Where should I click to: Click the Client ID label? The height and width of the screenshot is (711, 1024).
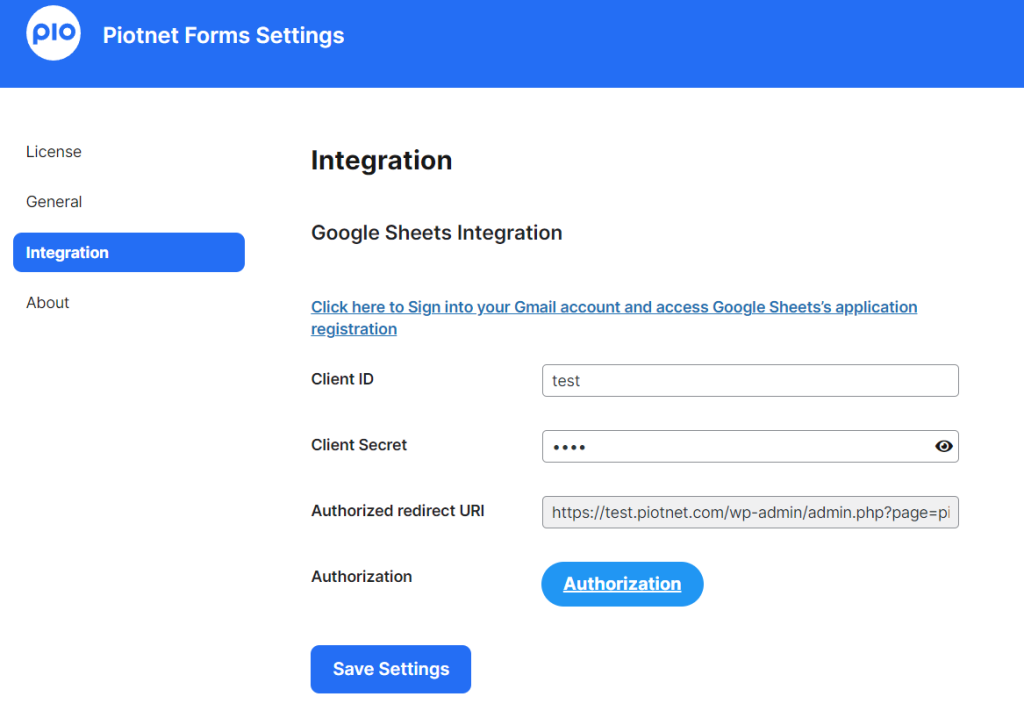342,379
